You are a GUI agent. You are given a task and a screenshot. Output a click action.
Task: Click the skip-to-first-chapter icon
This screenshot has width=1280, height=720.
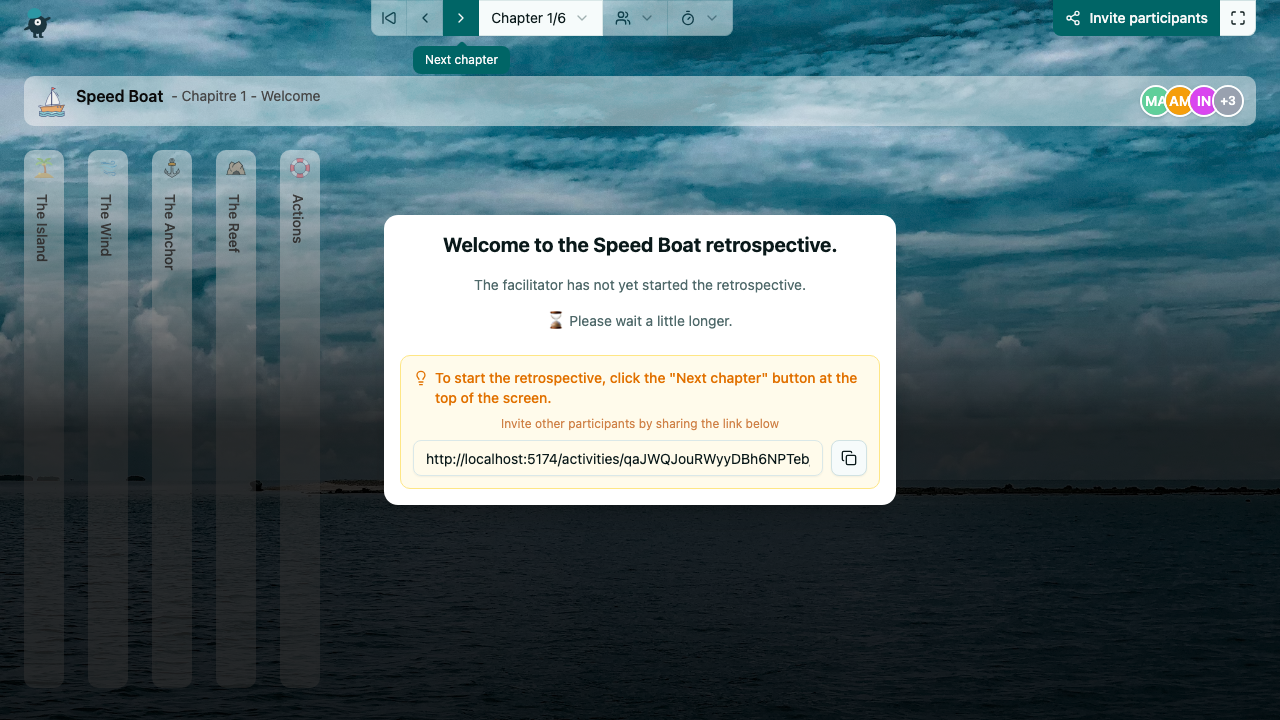[388, 17]
